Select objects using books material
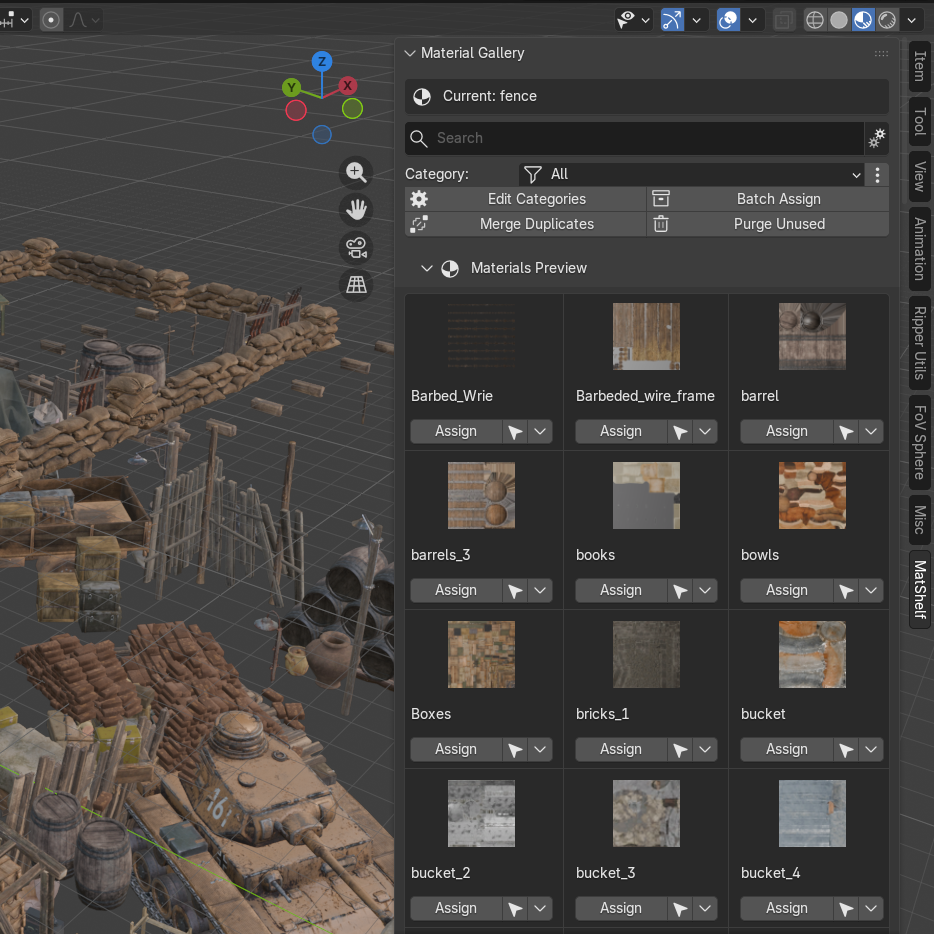This screenshot has width=934, height=934. pyautogui.click(x=680, y=590)
